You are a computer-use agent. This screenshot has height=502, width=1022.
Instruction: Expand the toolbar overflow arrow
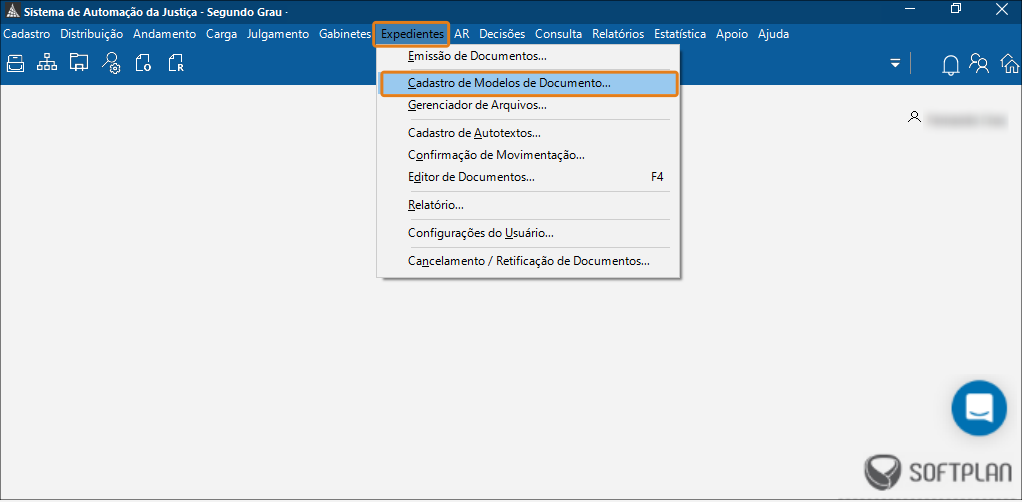(x=896, y=63)
